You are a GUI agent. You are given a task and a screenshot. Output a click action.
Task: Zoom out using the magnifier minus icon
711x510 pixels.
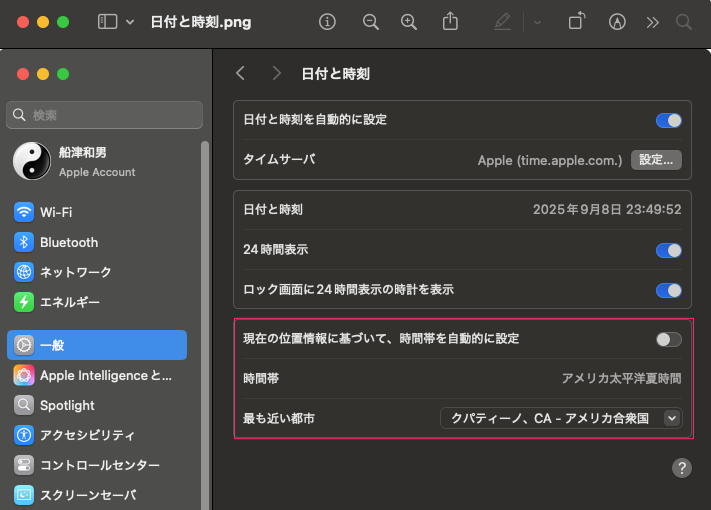pyautogui.click(x=371, y=22)
